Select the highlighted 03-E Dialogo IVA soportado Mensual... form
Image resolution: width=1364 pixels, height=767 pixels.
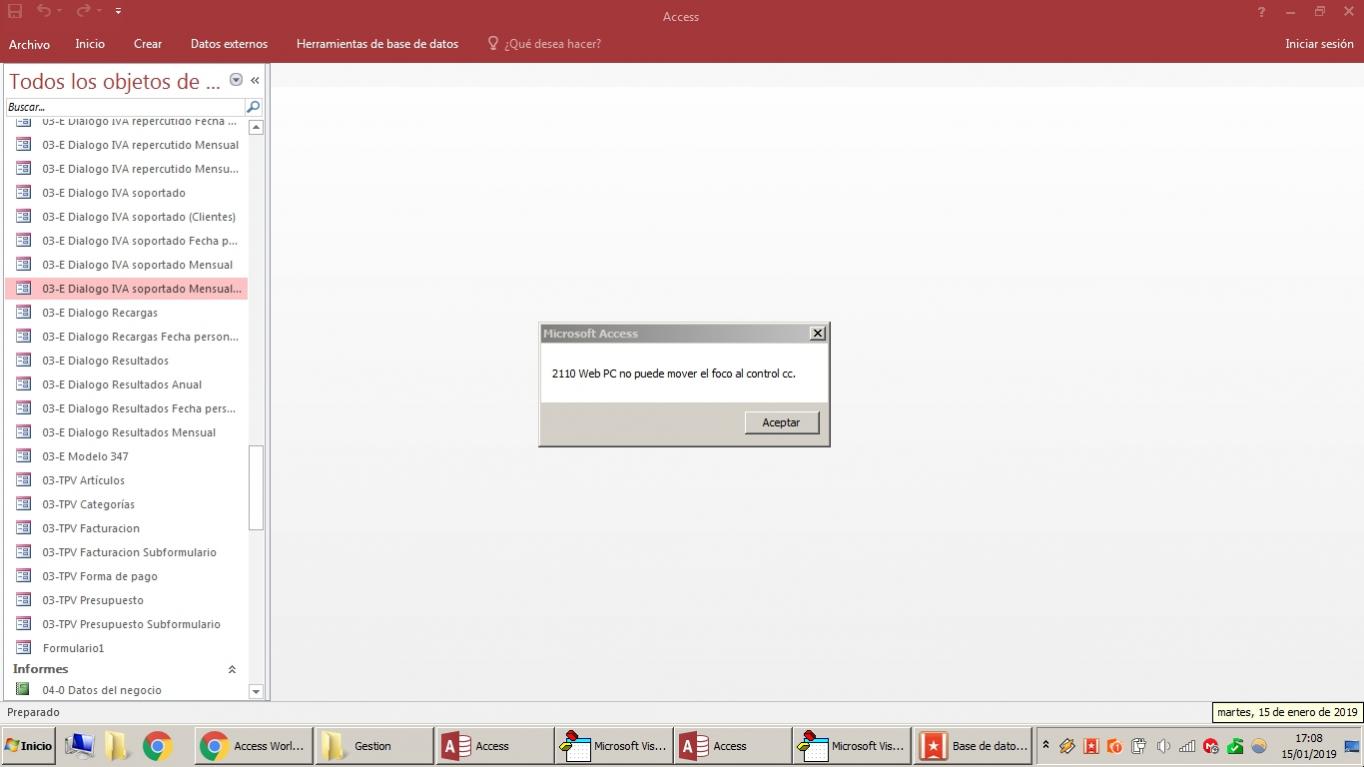click(126, 289)
